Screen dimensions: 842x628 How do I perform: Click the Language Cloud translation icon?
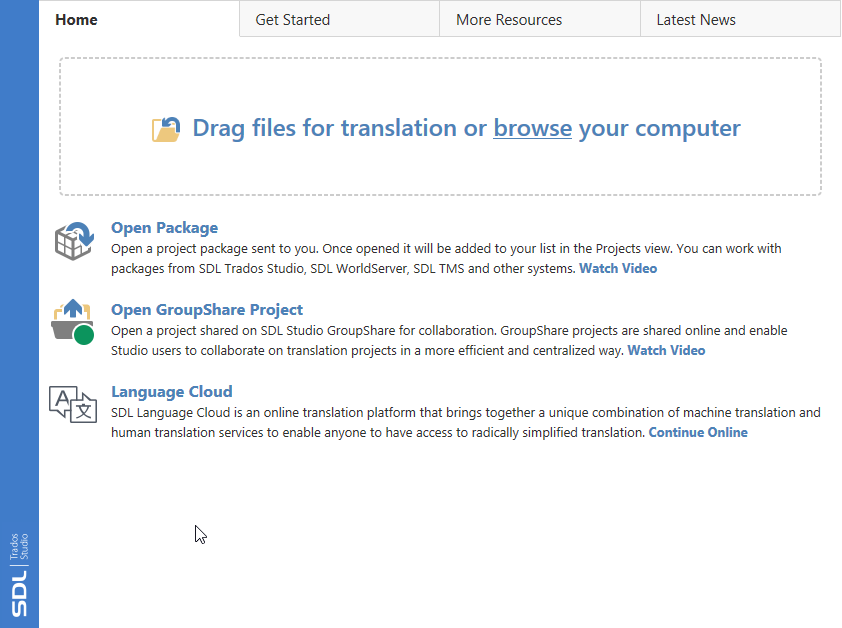(73, 404)
